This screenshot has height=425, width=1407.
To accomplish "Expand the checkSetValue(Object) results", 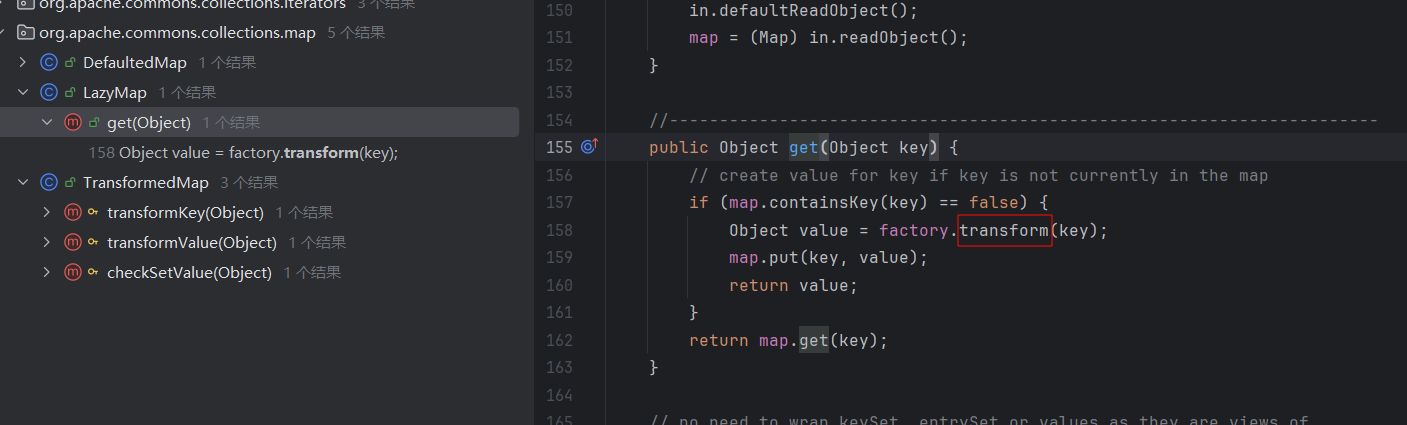I will coord(47,273).
